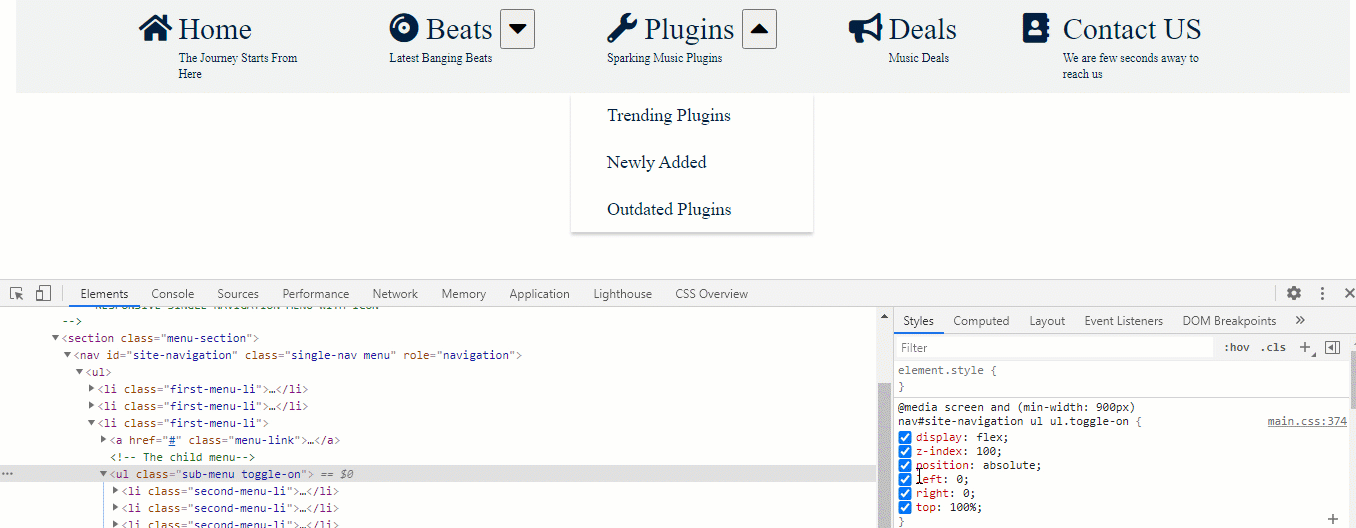Expand the Beats submenu dropdown arrow

[x=517, y=29]
